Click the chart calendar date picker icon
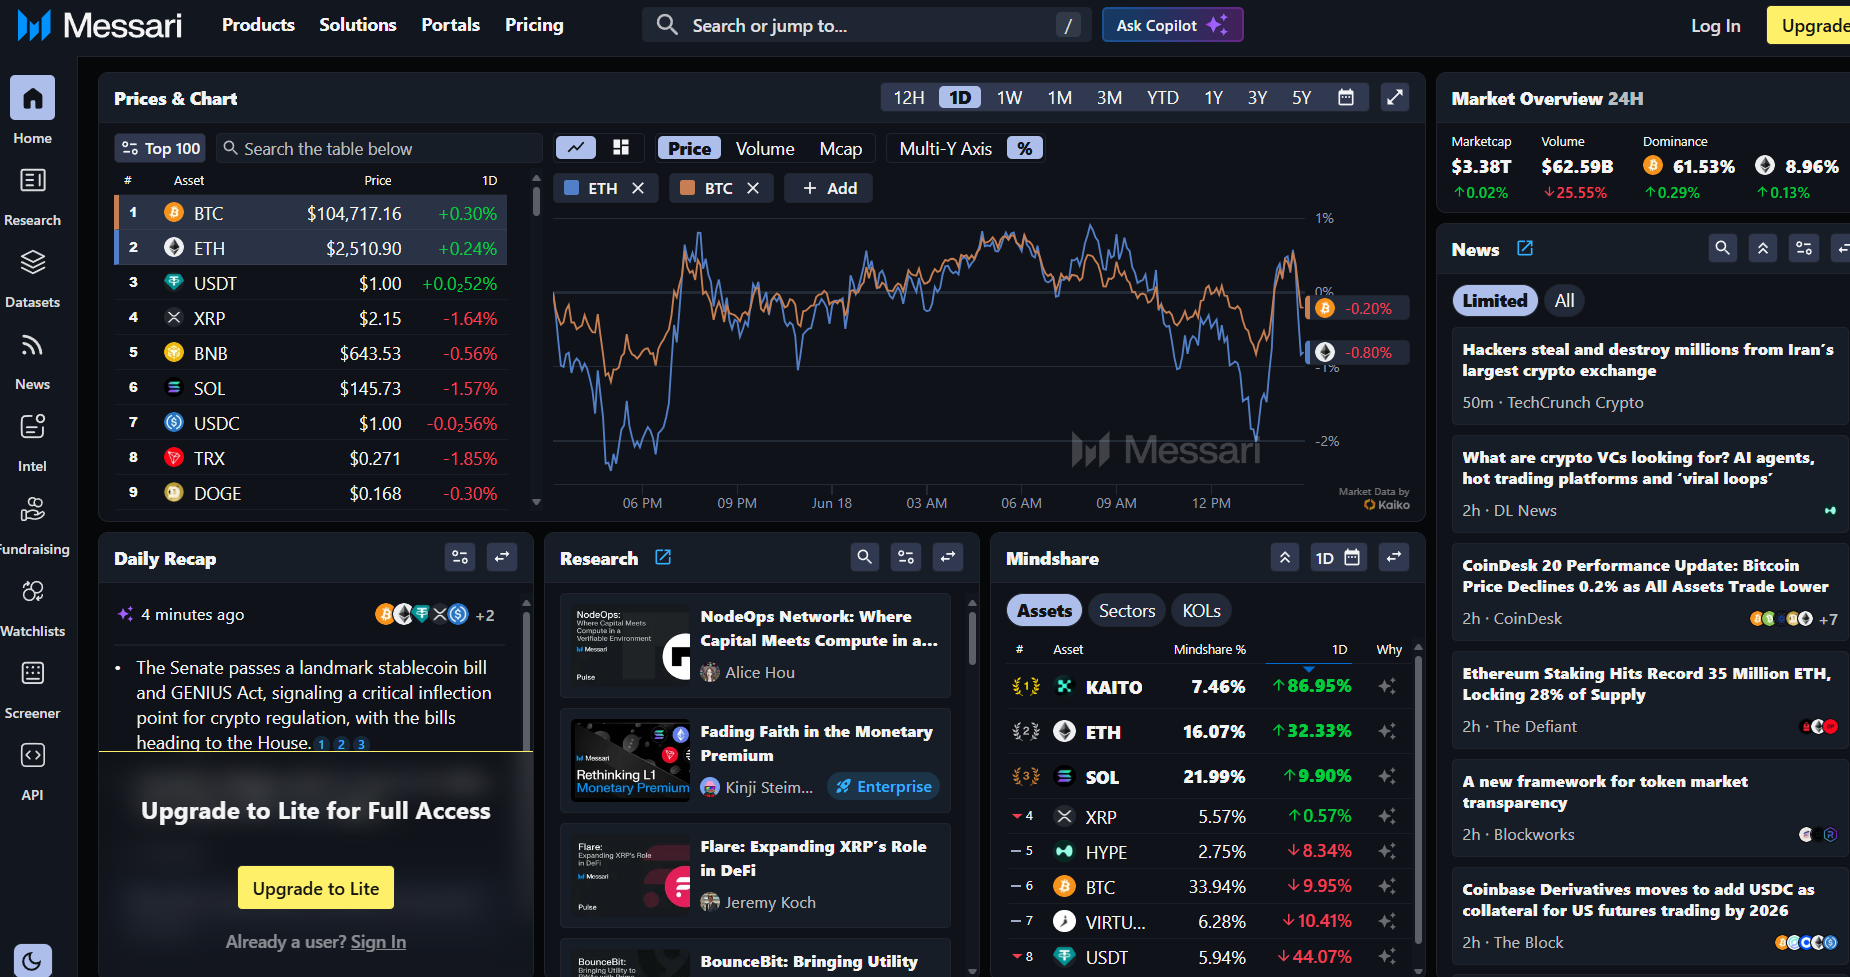This screenshot has height=977, width=1850. (1346, 97)
